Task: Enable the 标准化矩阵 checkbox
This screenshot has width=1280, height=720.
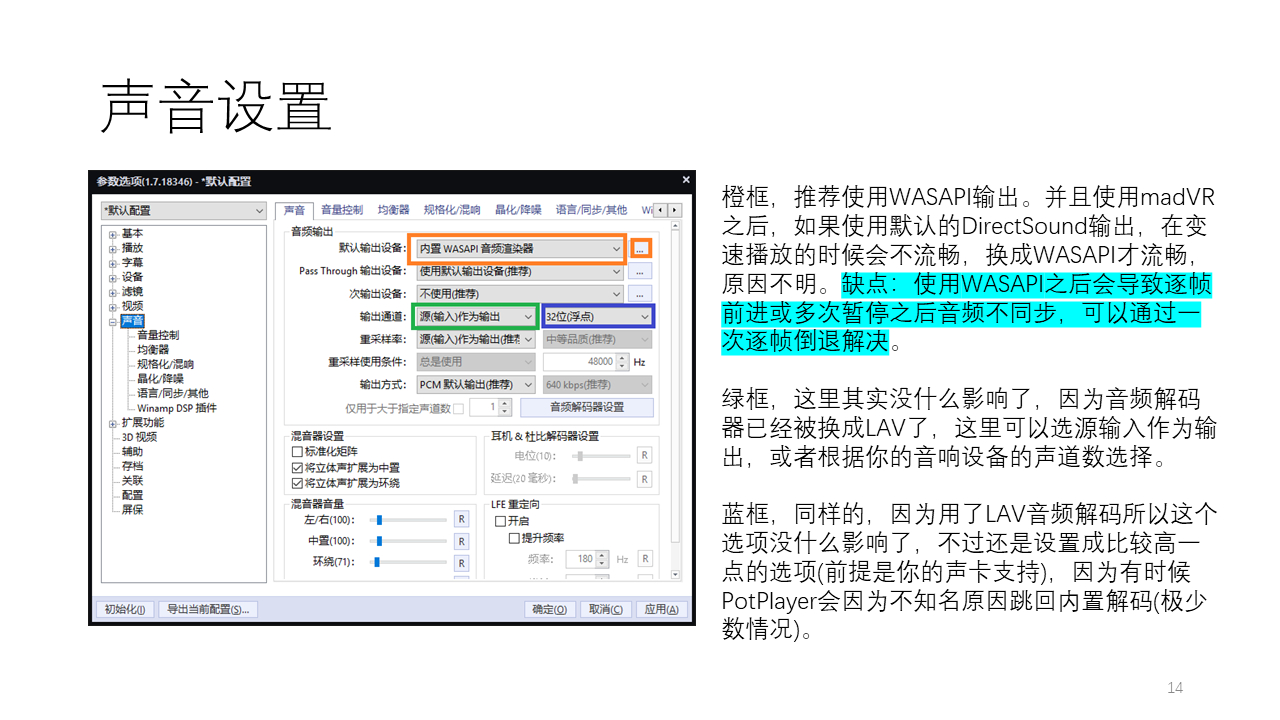Action: pyautogui.click(x=297, y=452)
